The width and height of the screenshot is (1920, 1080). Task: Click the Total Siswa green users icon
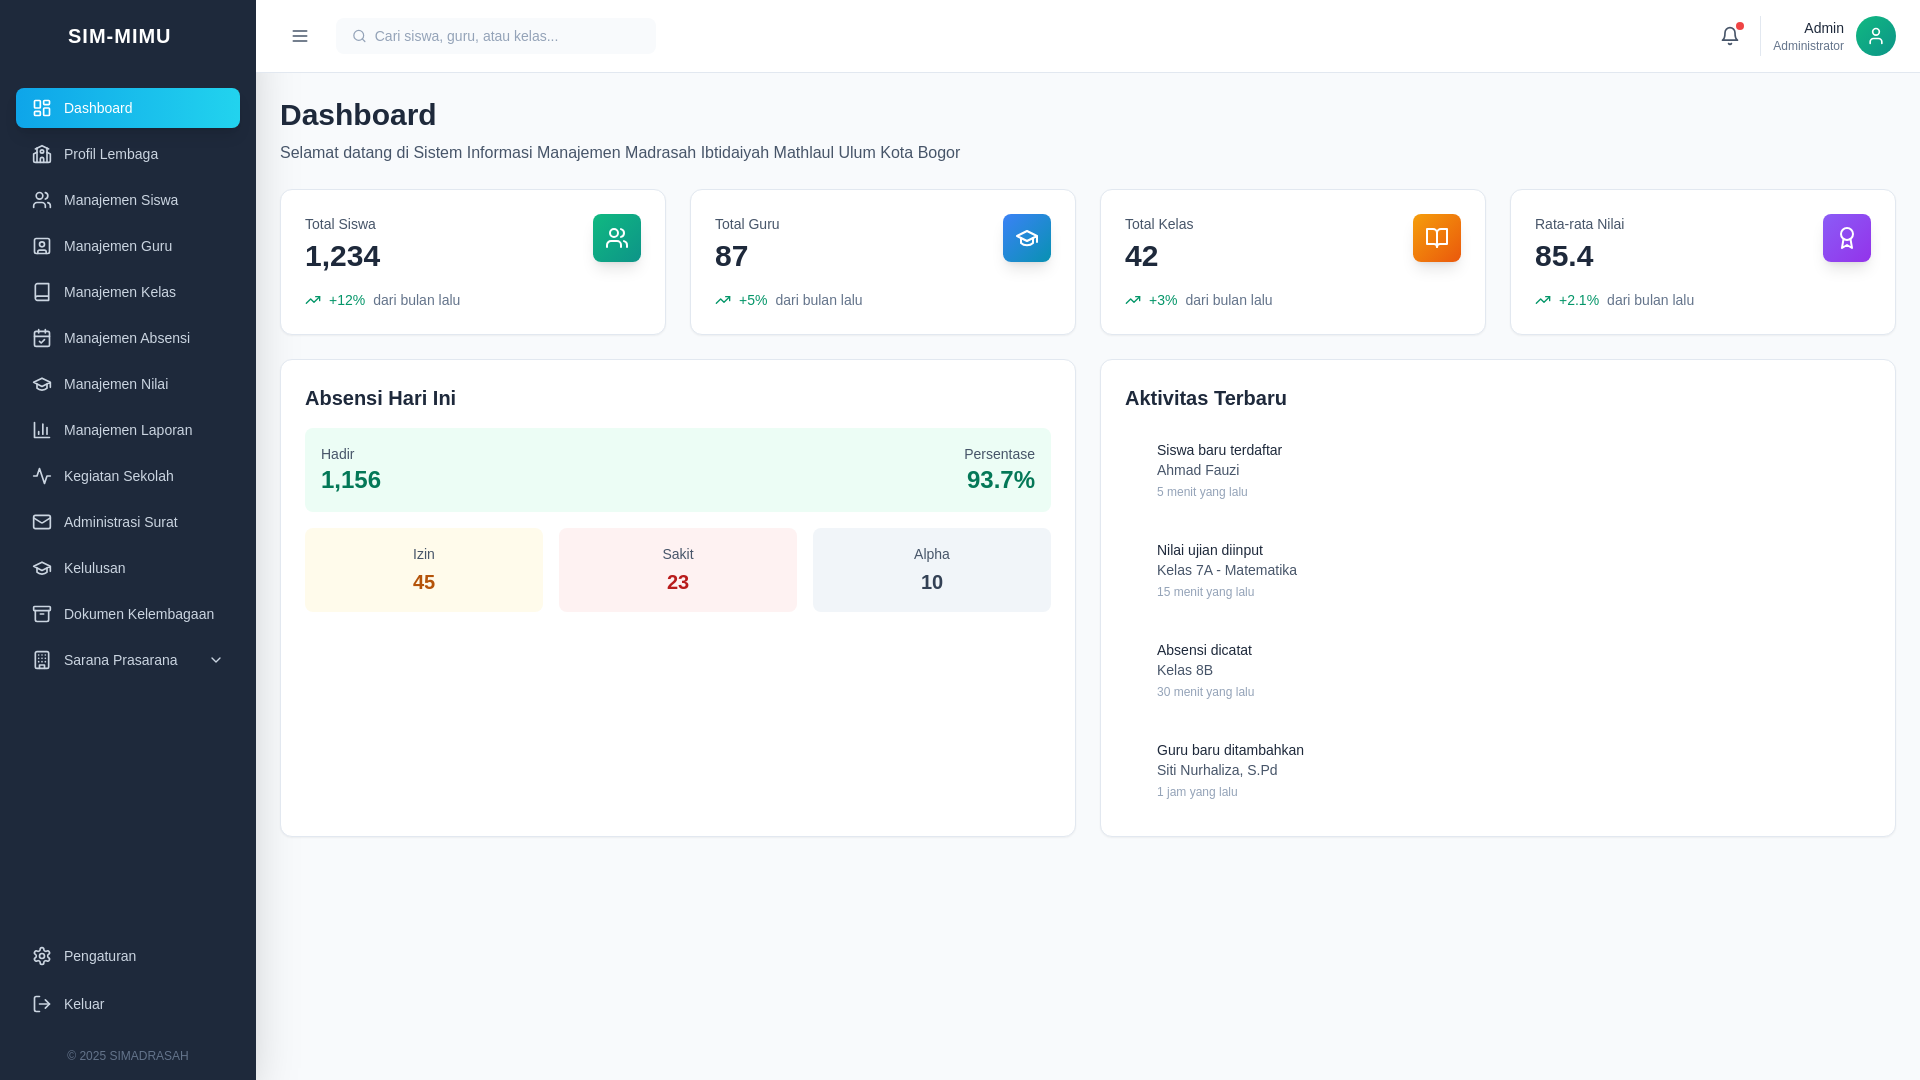tap(616, 238)
